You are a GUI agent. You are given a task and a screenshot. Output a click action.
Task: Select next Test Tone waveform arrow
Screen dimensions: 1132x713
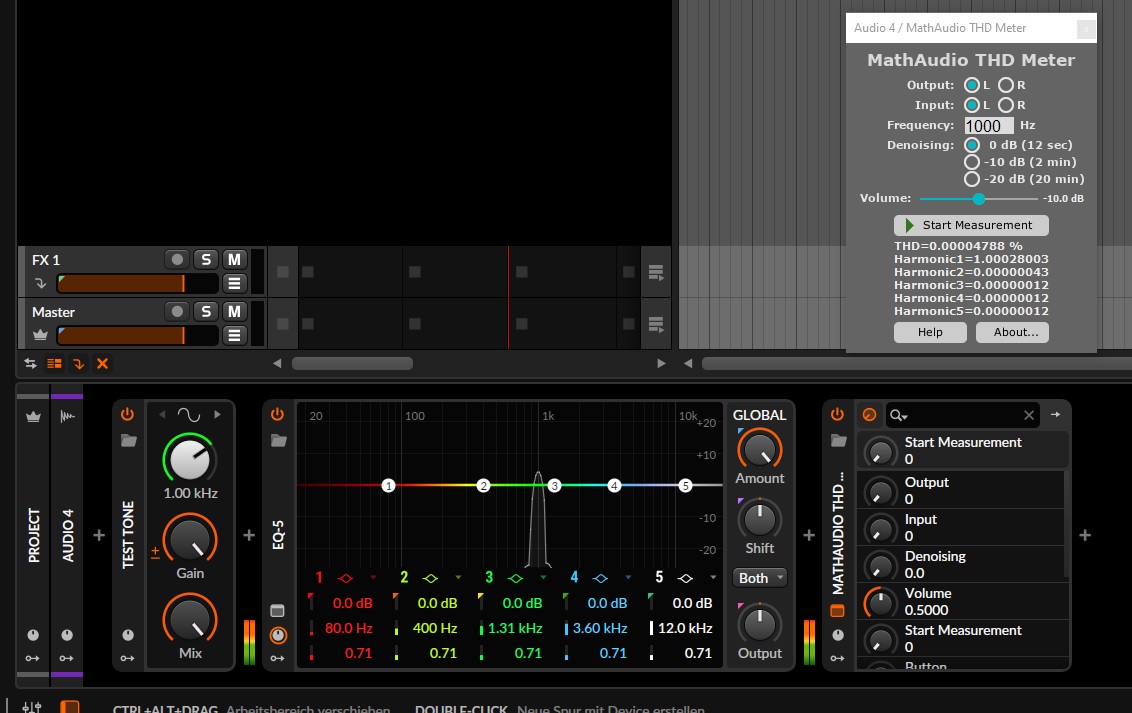[217, 414]
